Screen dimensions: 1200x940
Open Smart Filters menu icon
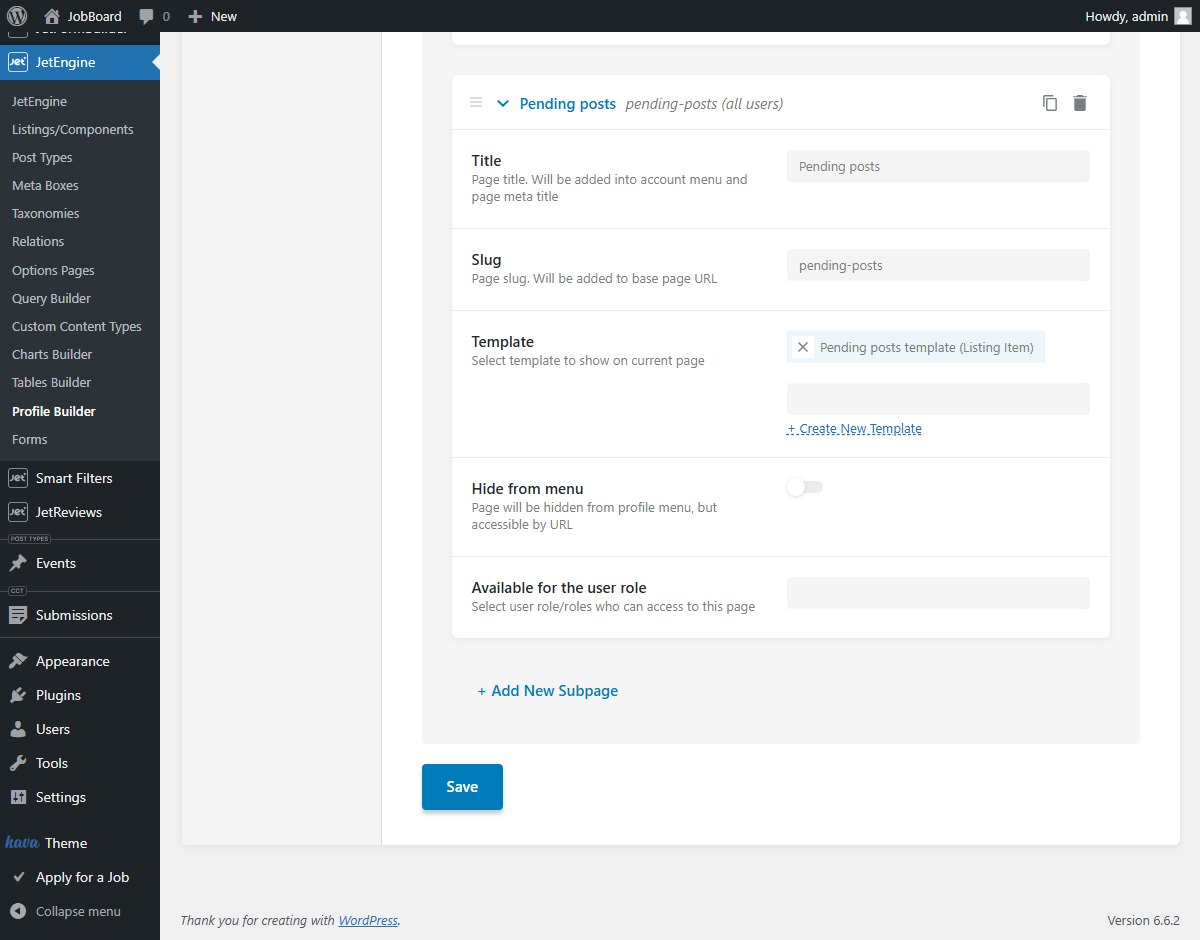17,478
